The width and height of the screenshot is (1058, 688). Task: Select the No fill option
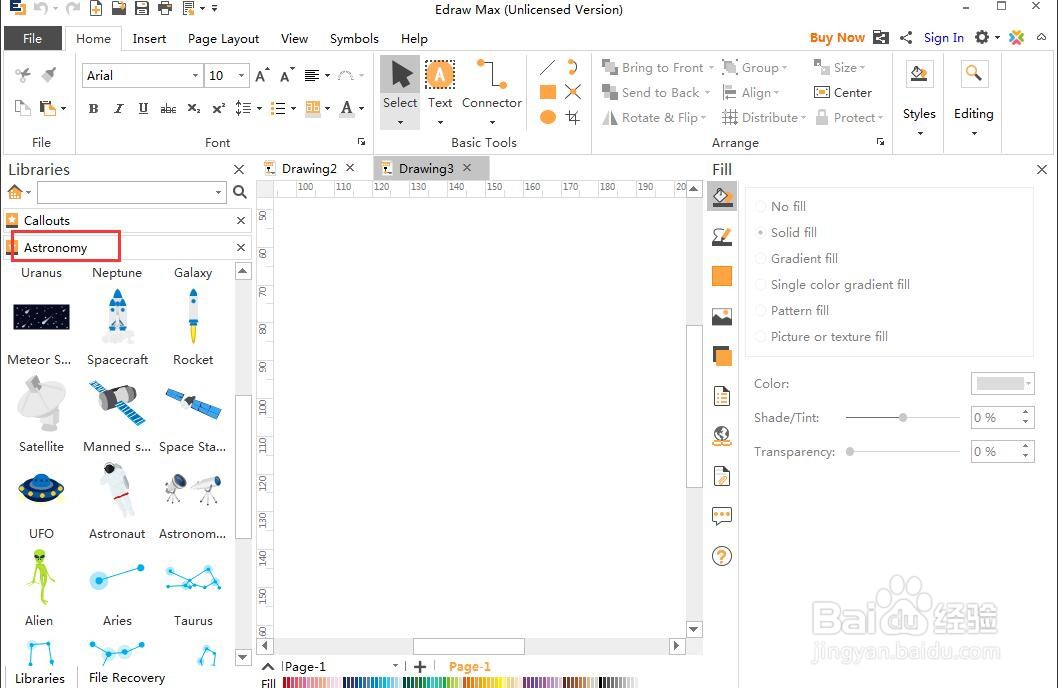pos(781,206)
